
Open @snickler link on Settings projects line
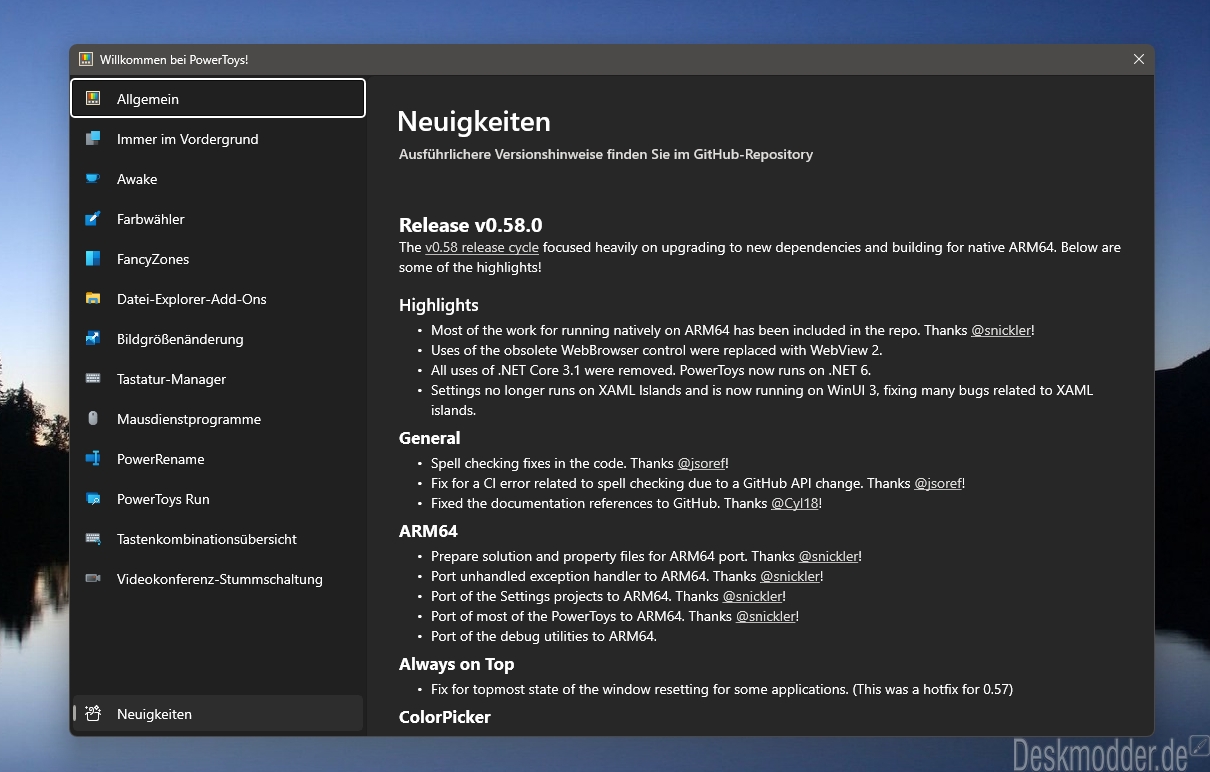pos(753,596)
